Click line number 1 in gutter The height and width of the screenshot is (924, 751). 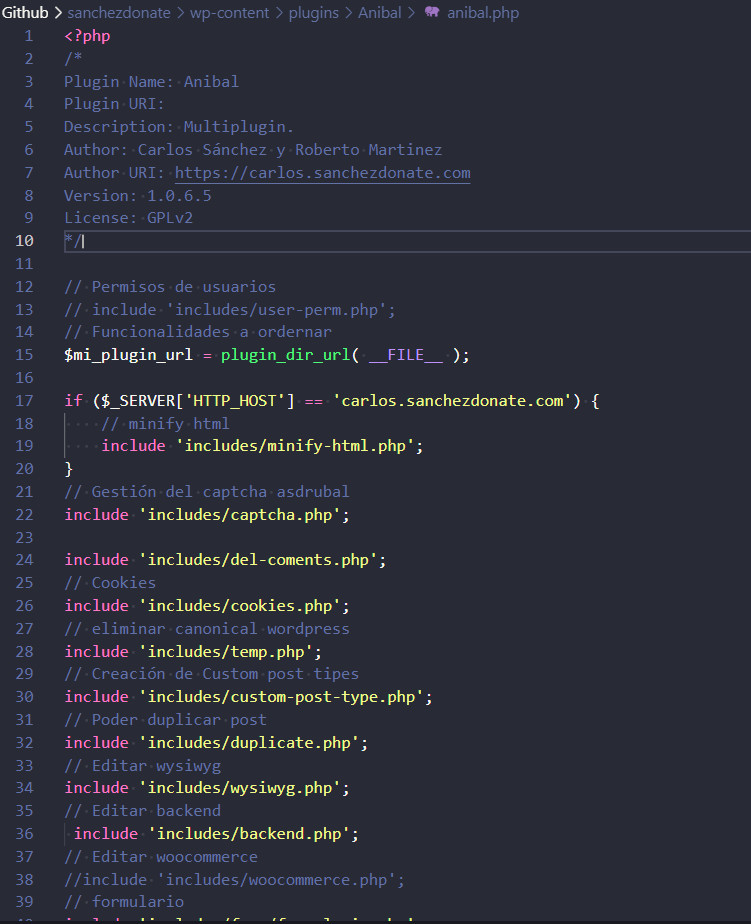pyautogui.click(x=28, y=36)
